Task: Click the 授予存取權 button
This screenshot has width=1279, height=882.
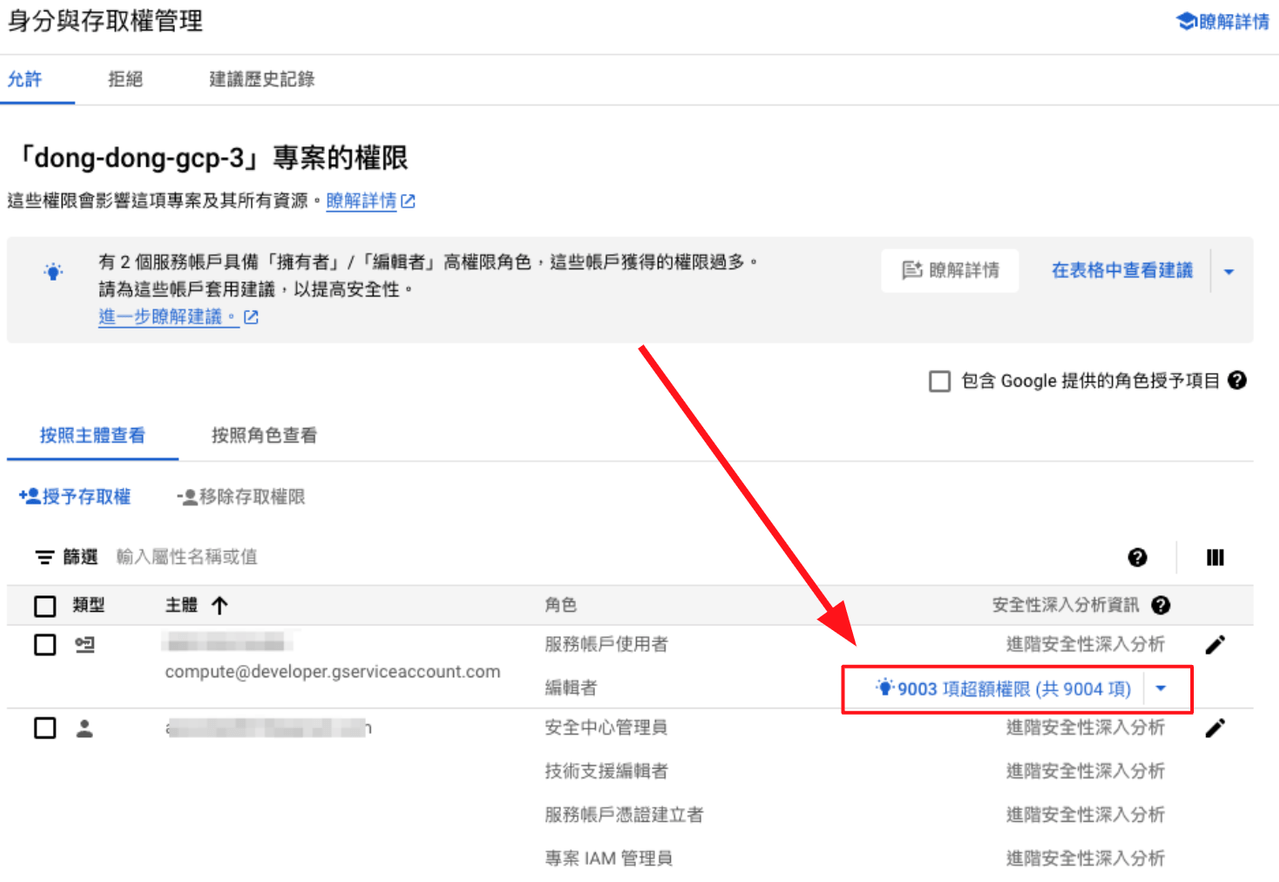Action: click(75, 497)
